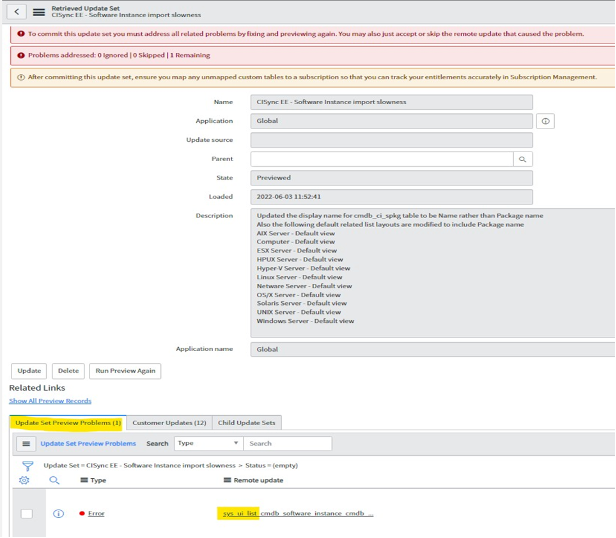
Task: Toggle the list filter funnel icon
Action: [28, 466]
